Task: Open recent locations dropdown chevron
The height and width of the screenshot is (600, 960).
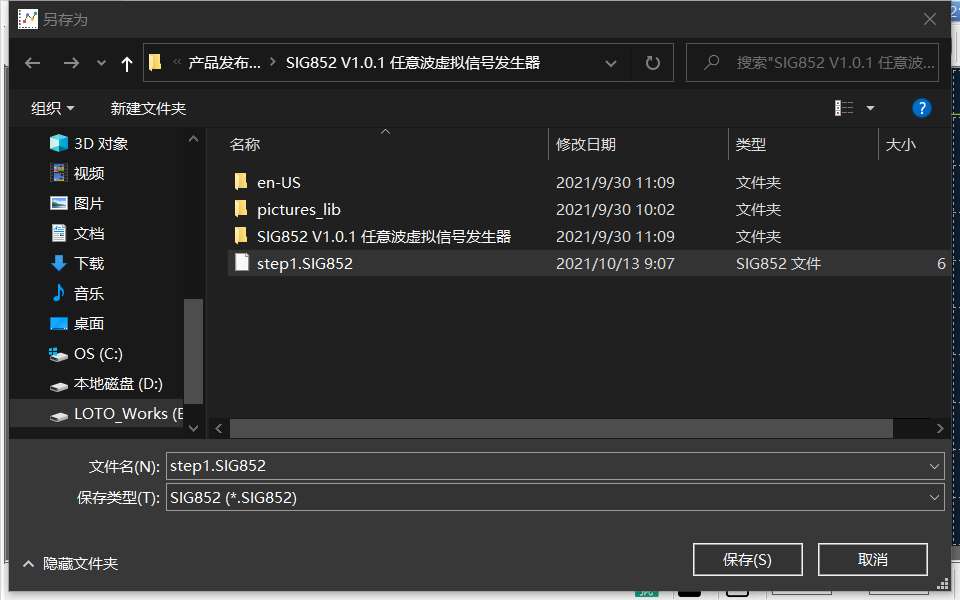Action: point(101,62)
